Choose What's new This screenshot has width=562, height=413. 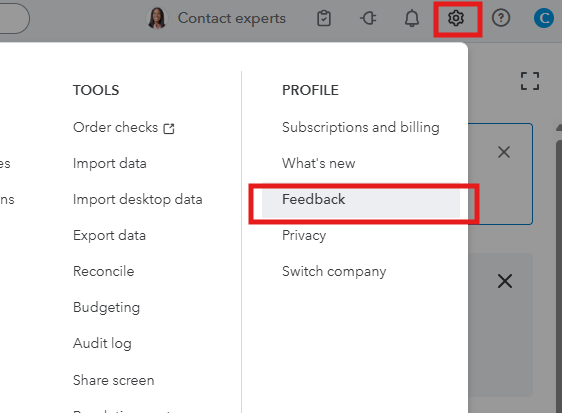click(318, 163)
